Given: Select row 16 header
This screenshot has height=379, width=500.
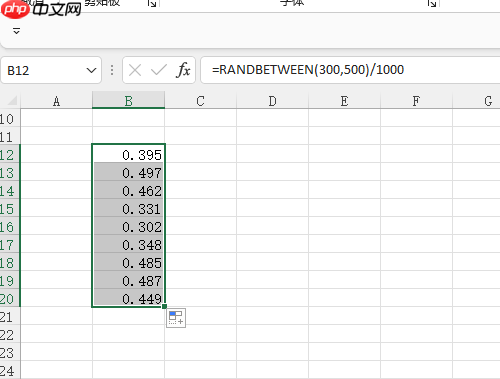Looking at the screenshot, I should [x=9, y=227].
